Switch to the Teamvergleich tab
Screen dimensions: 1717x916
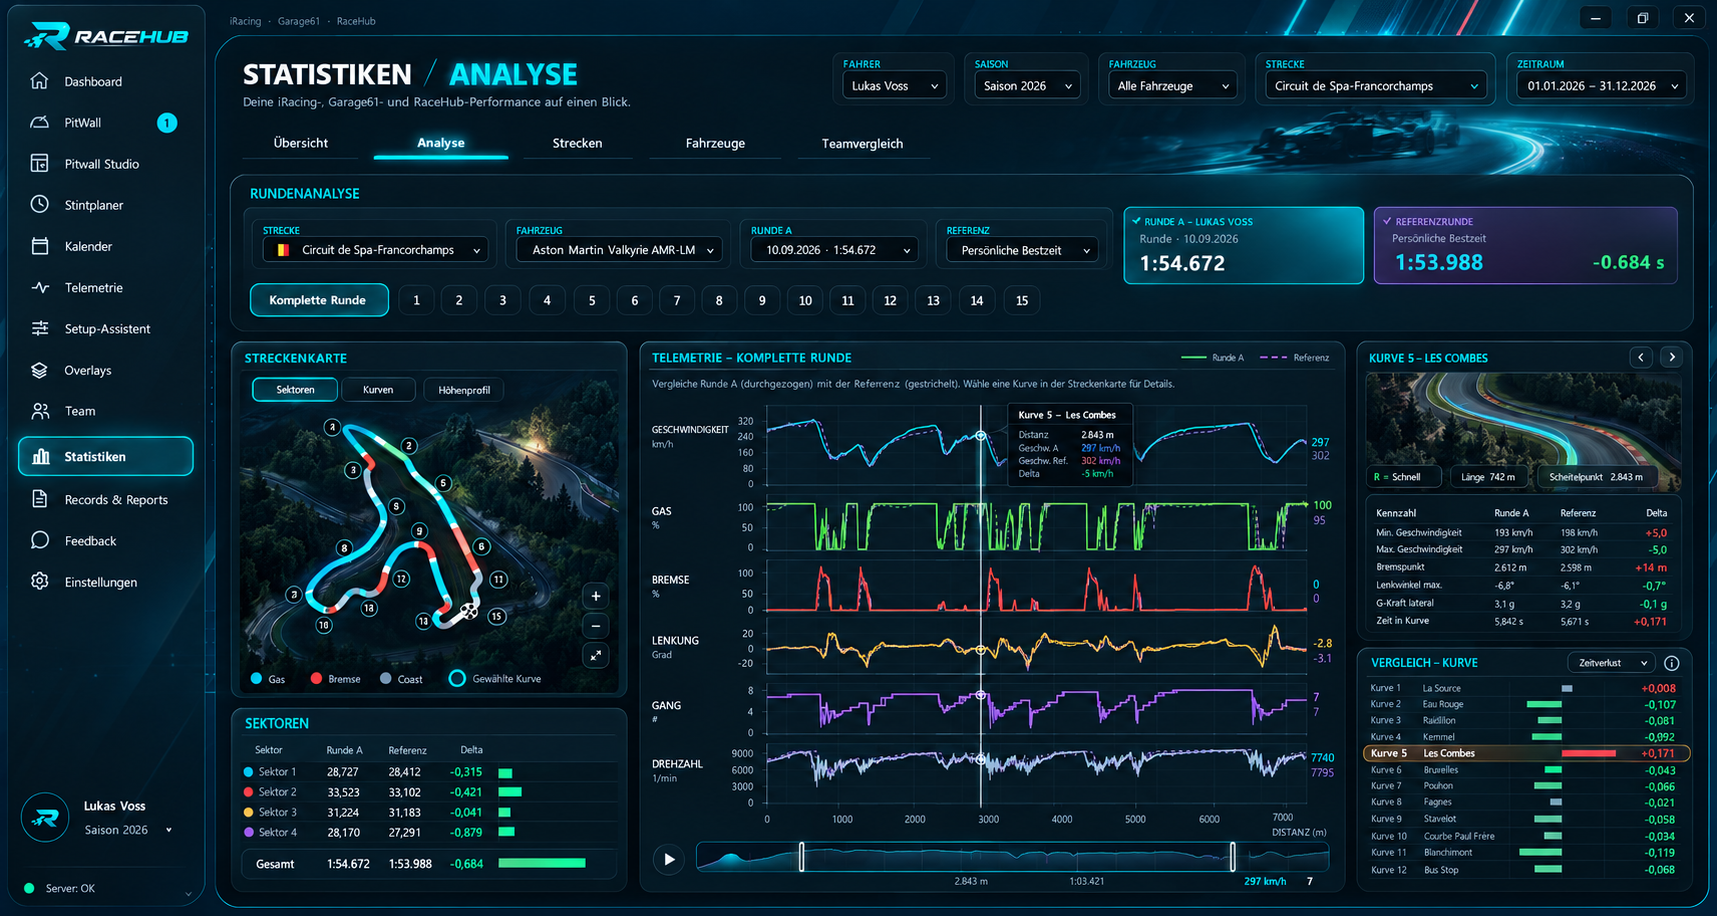862,143
